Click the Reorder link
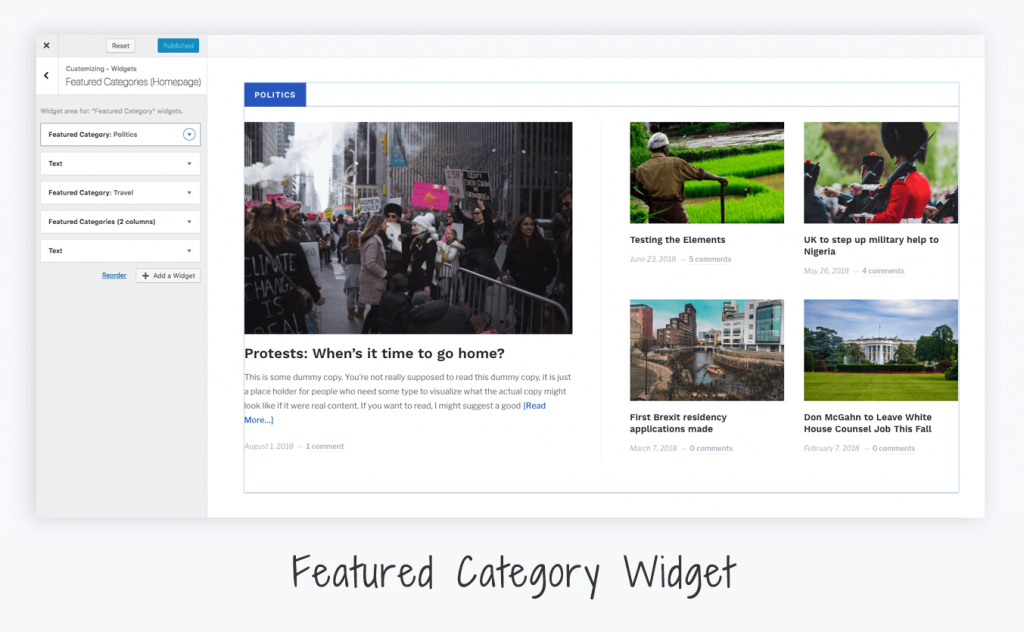Screen dimensions: 1024x632 [x=114, y=276]
